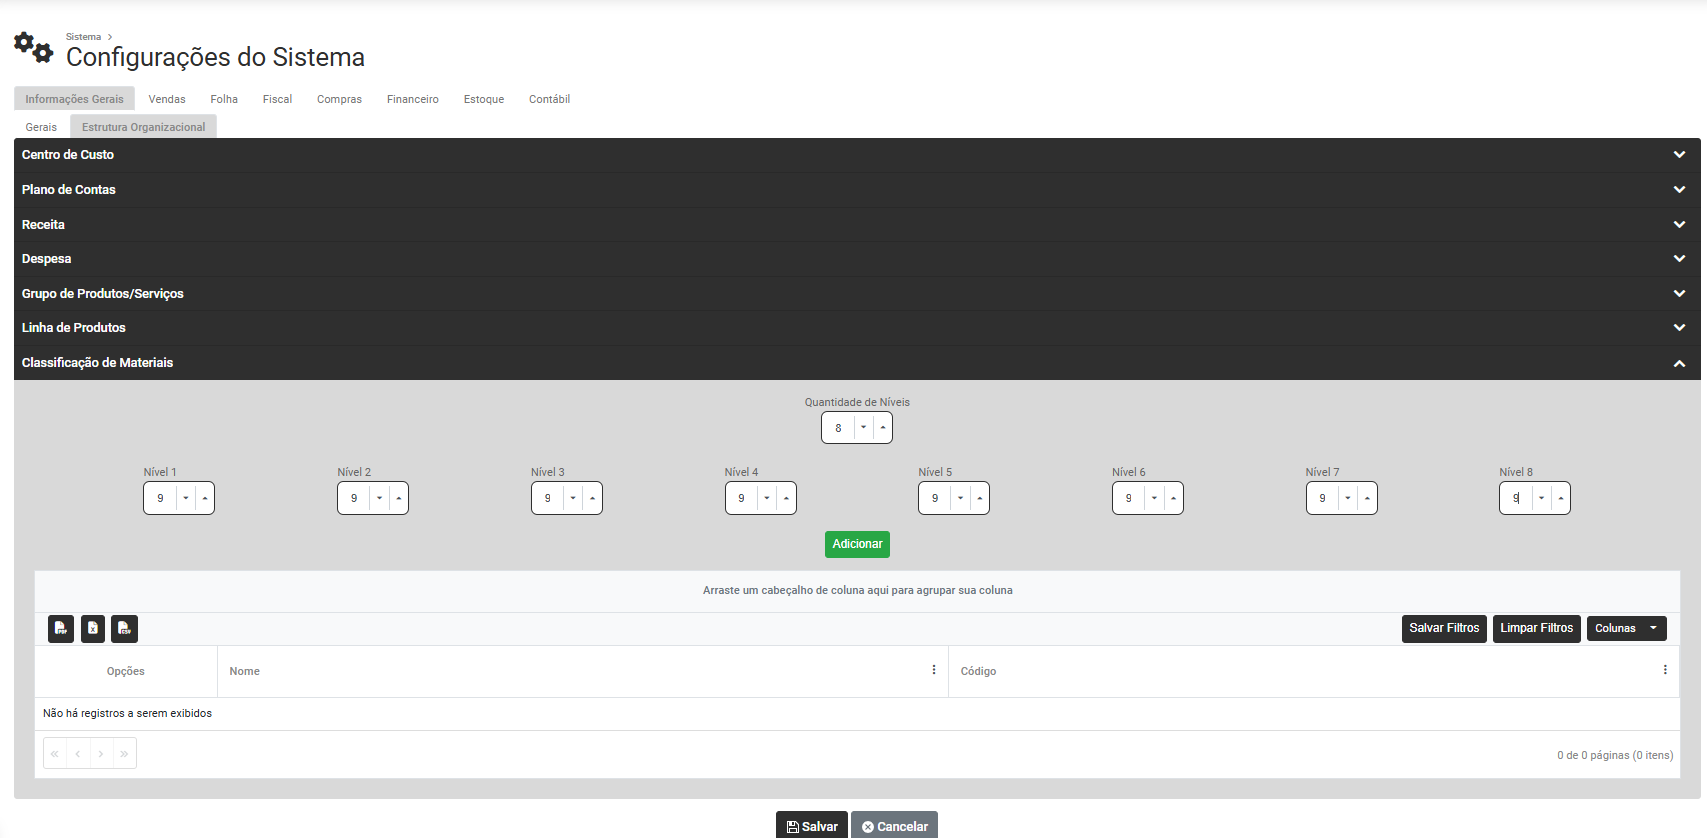Export the grid to Excel
Viewport: 1707px width, 838px height.
93,628
